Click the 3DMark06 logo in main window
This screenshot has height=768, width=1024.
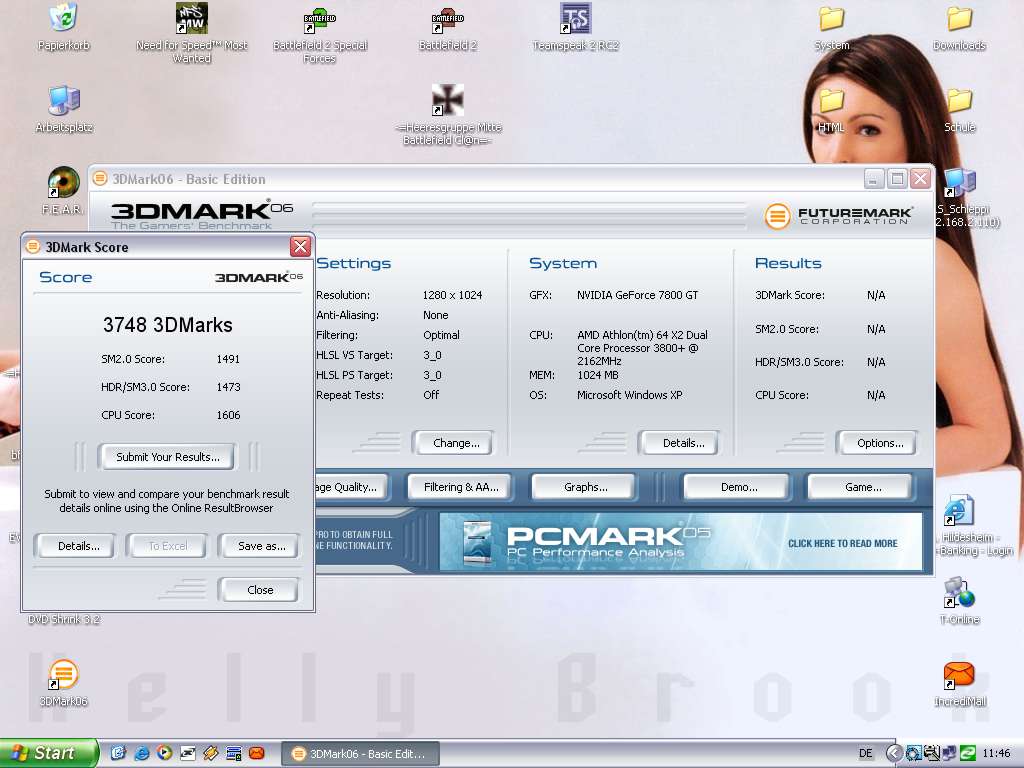(x=201, y=215)
